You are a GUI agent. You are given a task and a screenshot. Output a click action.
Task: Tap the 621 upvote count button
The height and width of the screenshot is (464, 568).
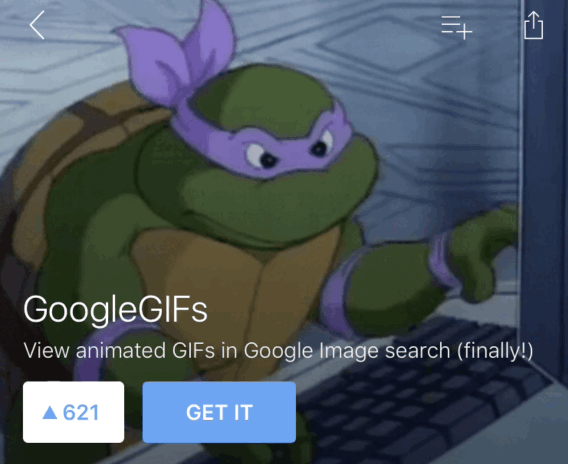[74, 412]
